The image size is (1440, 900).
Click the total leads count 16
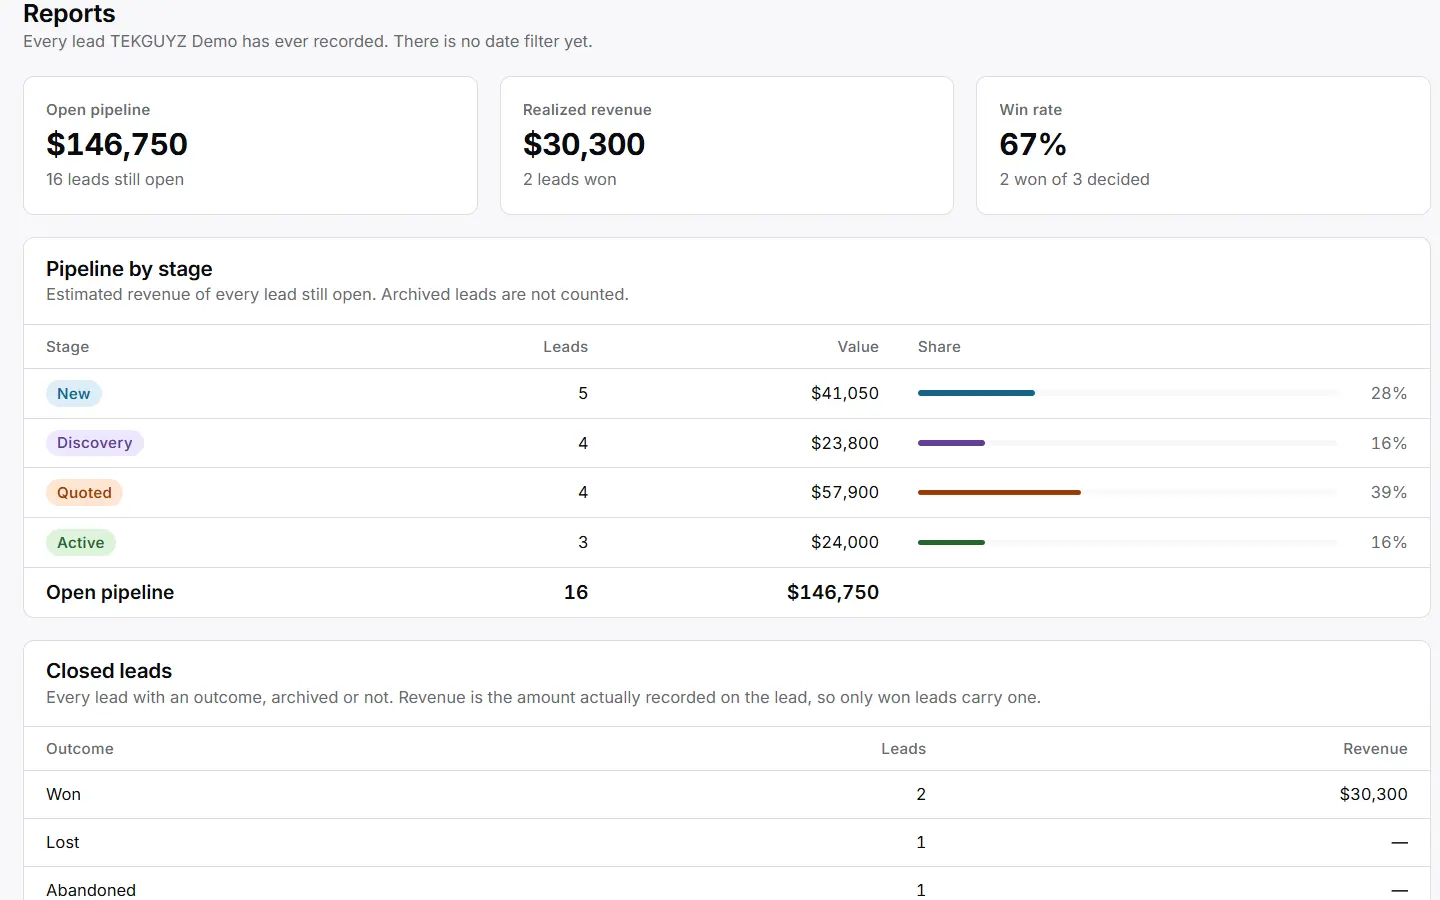[576, 593]
